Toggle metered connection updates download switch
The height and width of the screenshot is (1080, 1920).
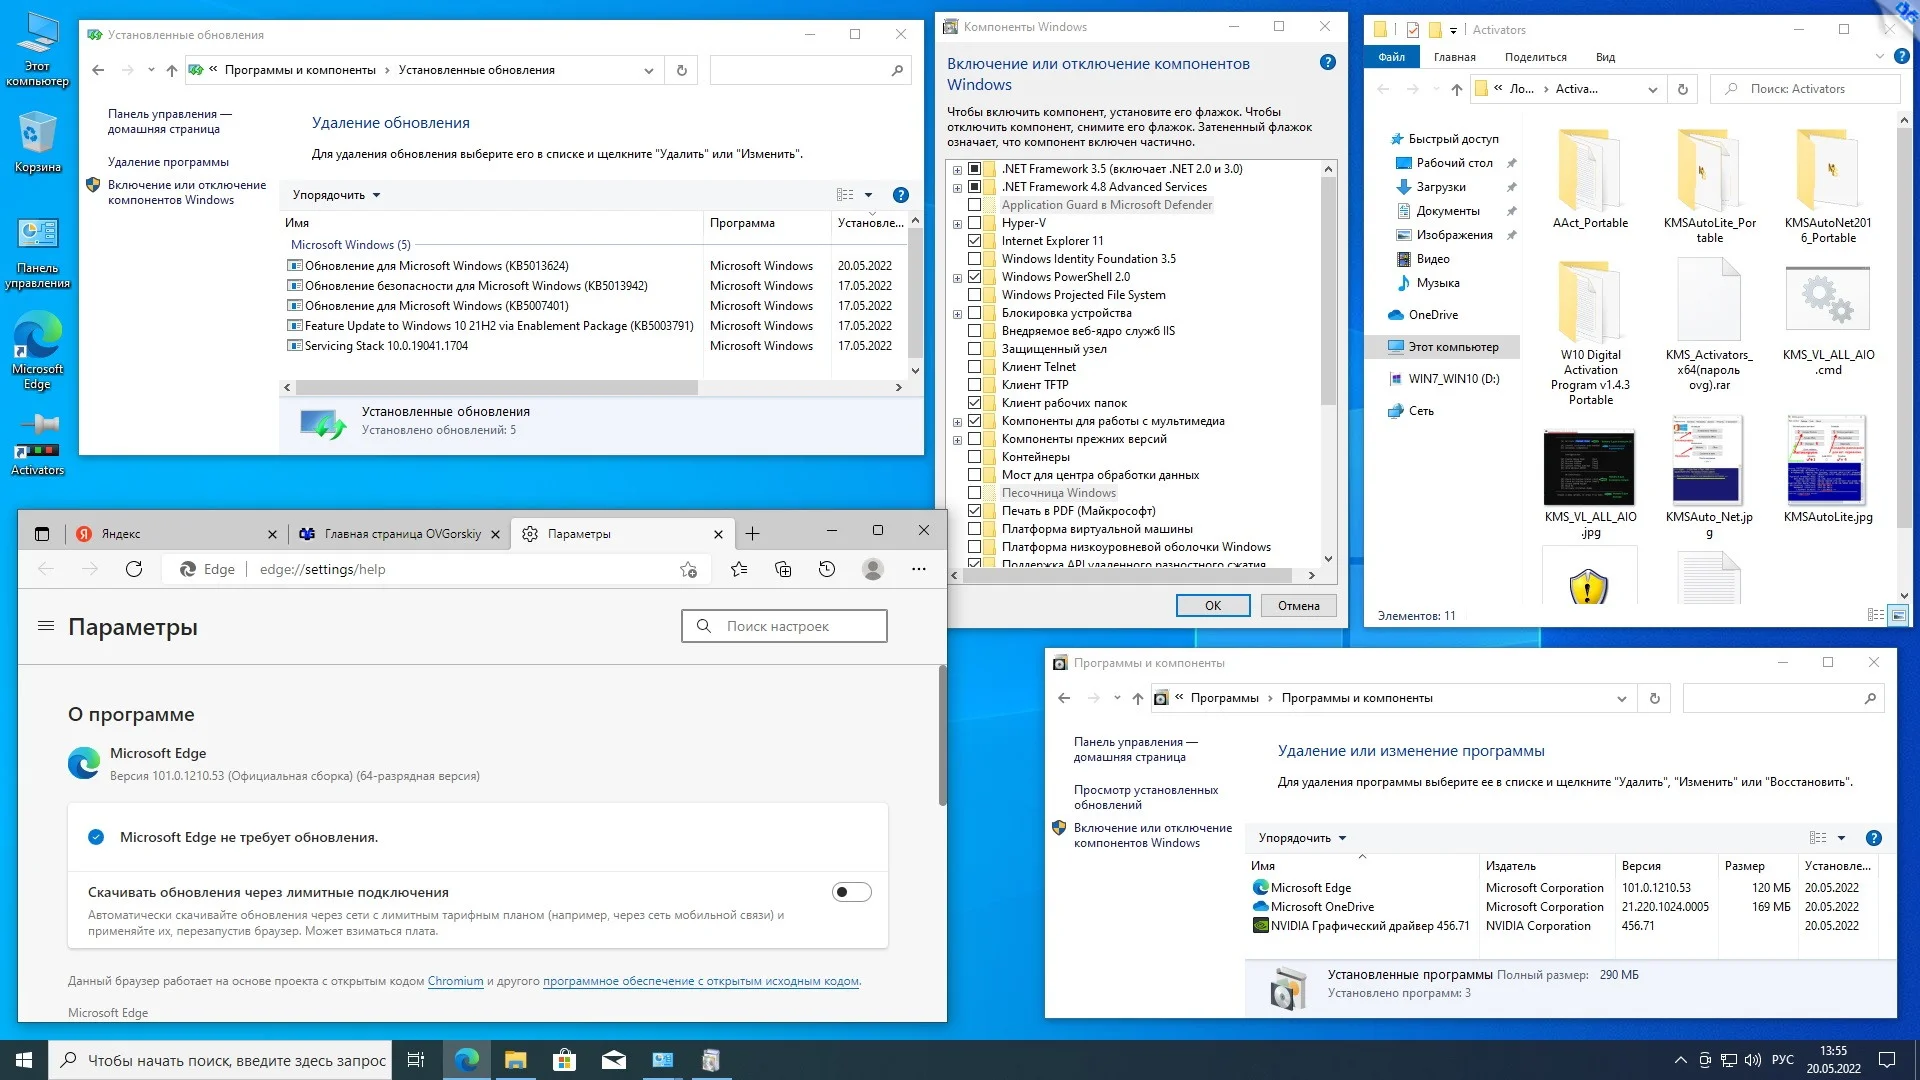852,892
